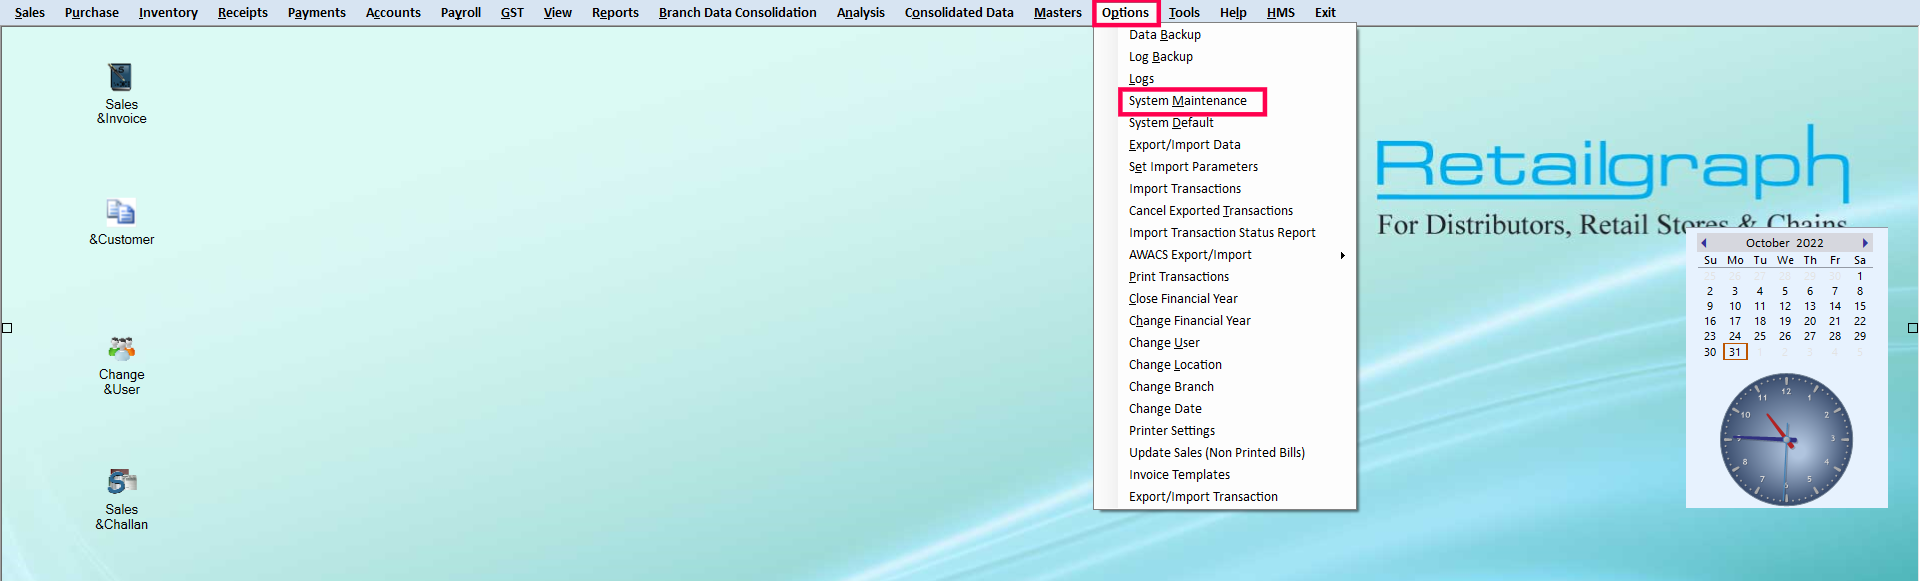The height and width of the screenshot is (581, 1920).
Task: Open the Masters menu
Action: (1057, 13)
